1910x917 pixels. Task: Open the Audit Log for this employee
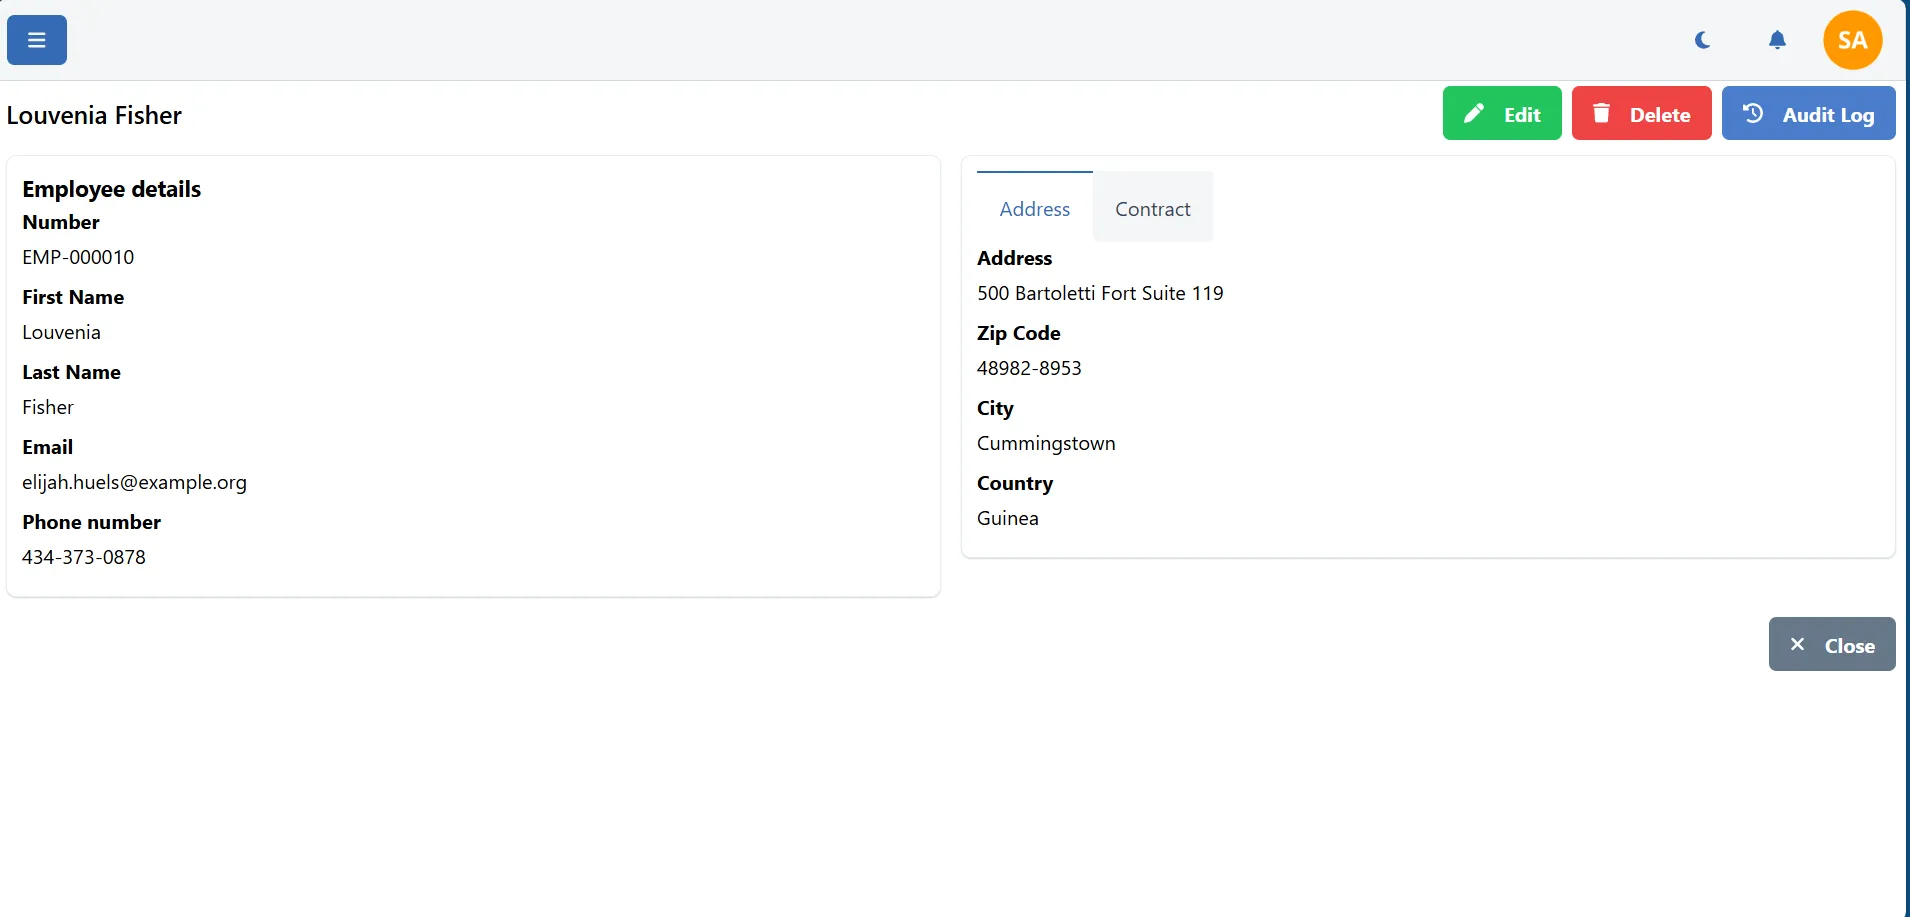click(x=1808, y=113)
